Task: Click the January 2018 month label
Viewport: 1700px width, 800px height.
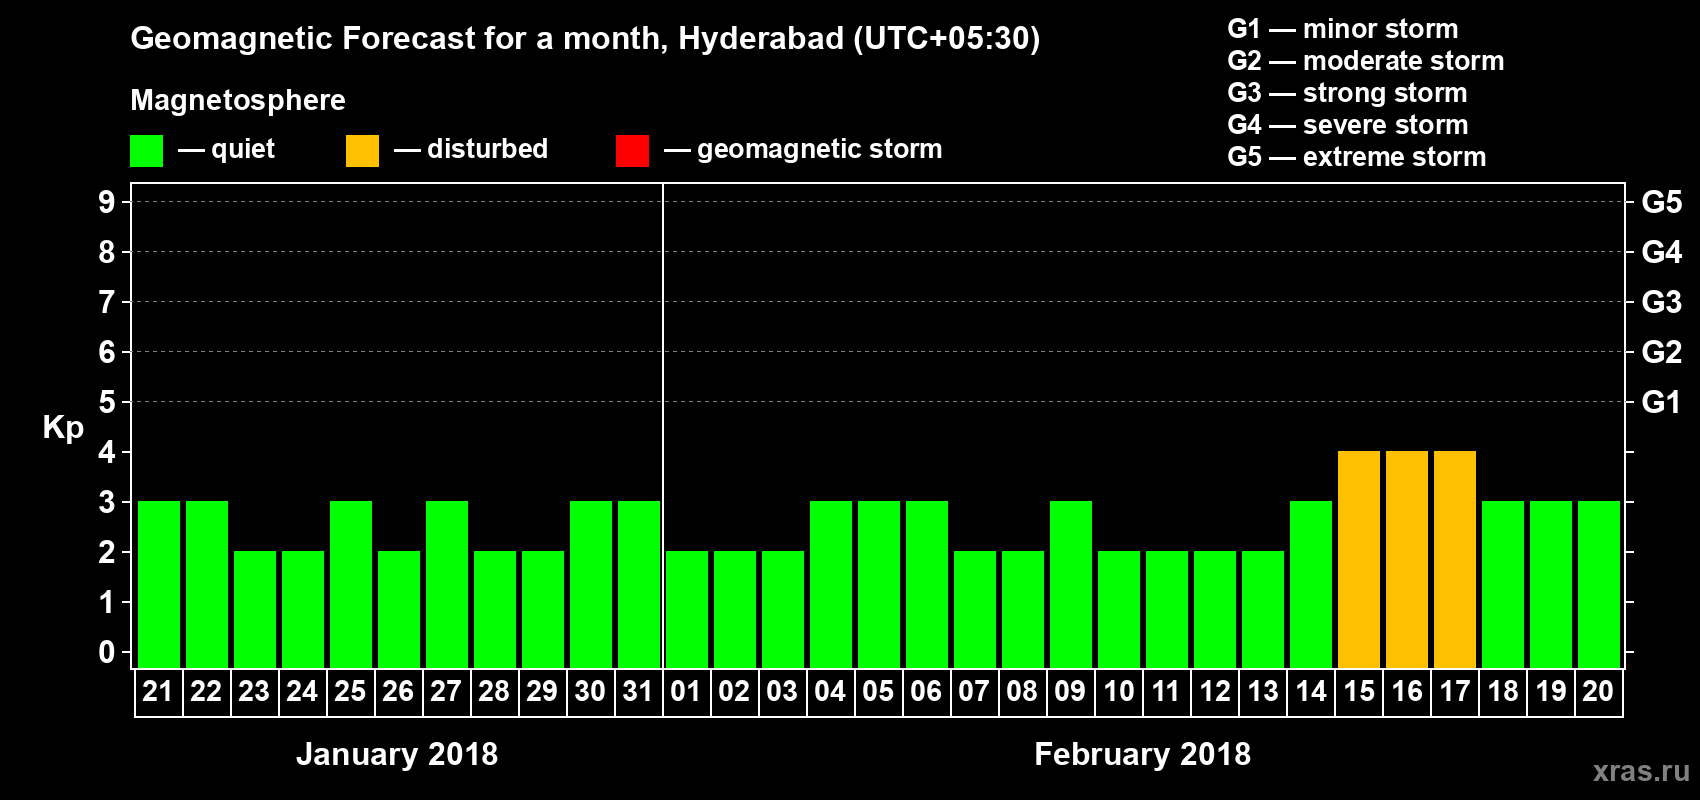Action: [x=397, y=754]
